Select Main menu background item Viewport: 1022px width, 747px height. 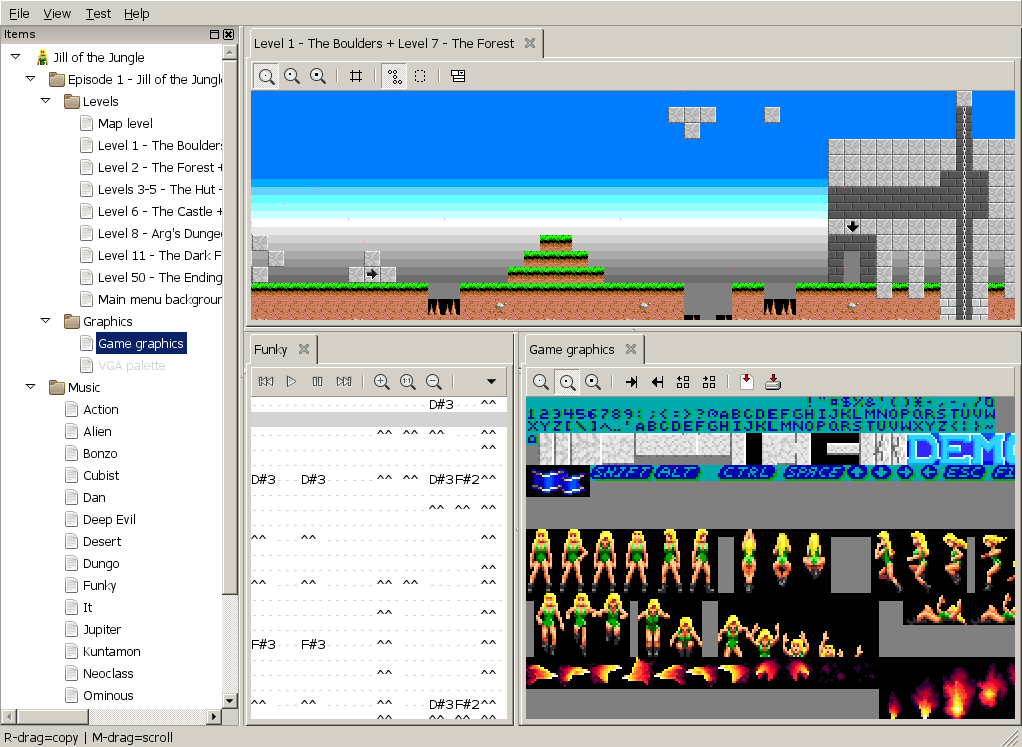[x=160, y=299]
